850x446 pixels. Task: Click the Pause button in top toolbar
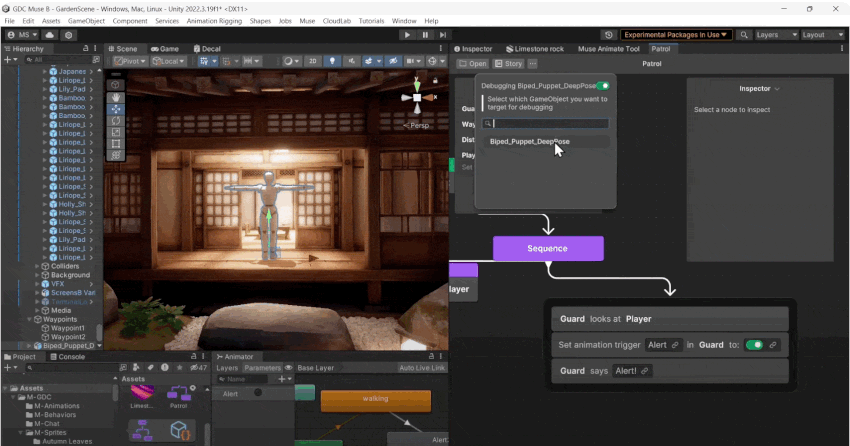[x=425, y=35]
